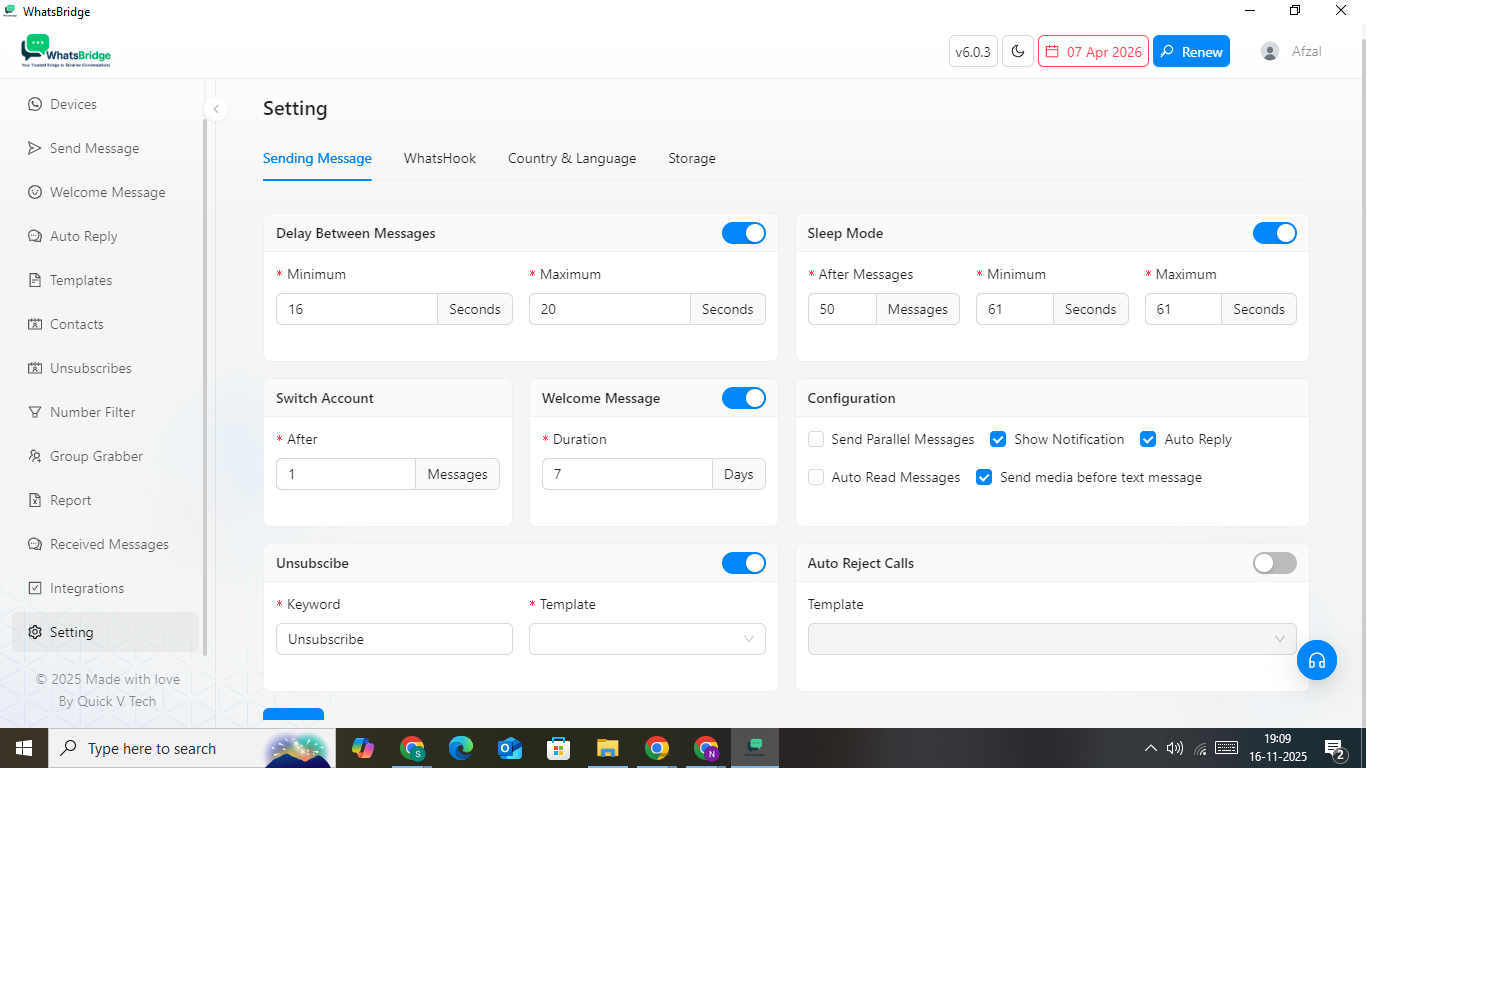The width and height of the screenshot is (1500, 1000).
Task: Open Integrations in the sidebar
Action: tap(87, 588)
